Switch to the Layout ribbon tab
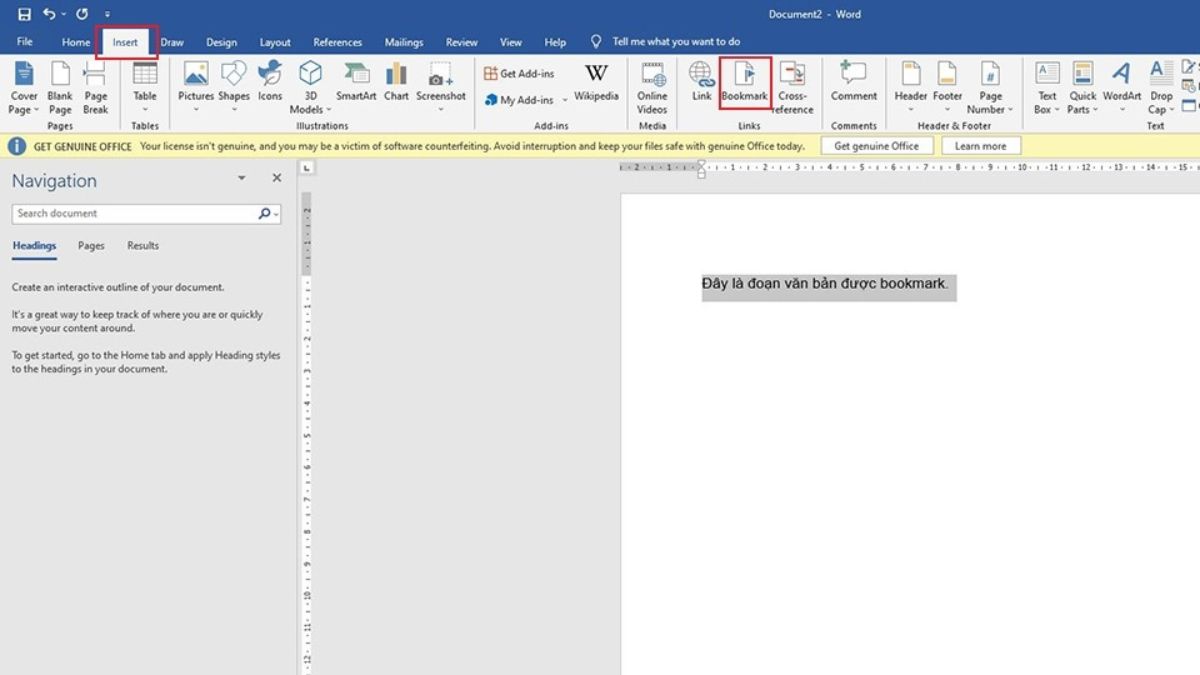The image size is (1200, 675). pos(275,42)
